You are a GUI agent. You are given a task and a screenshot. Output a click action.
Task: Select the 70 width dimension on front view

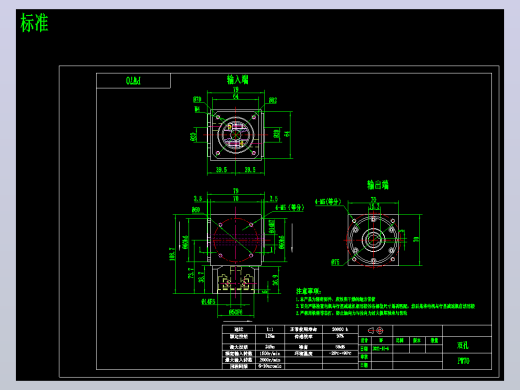(236, 199)
